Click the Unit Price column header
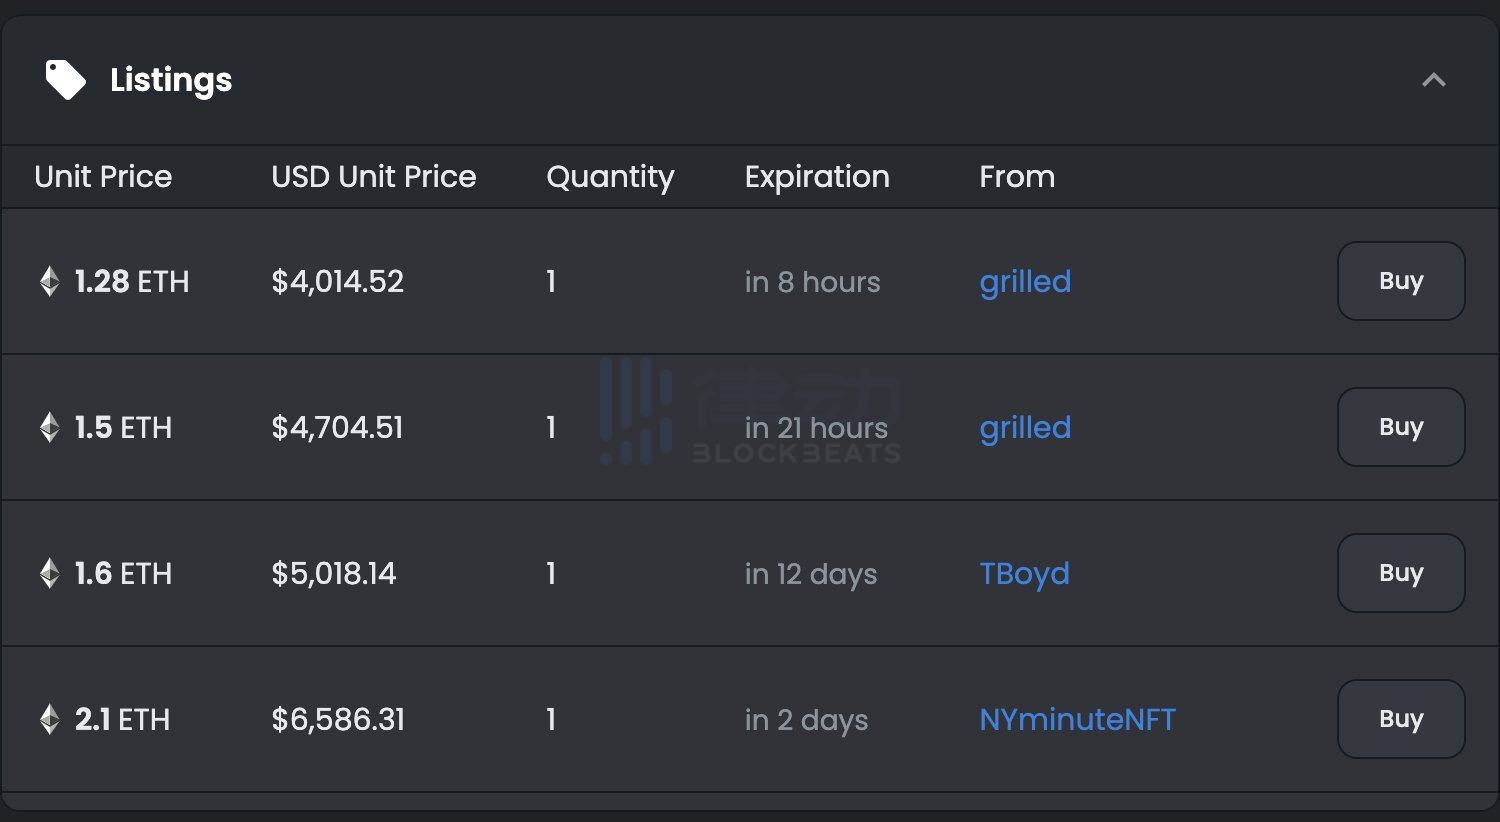Viewport: 1500px width, 822px height. click(x=103, y=177)
